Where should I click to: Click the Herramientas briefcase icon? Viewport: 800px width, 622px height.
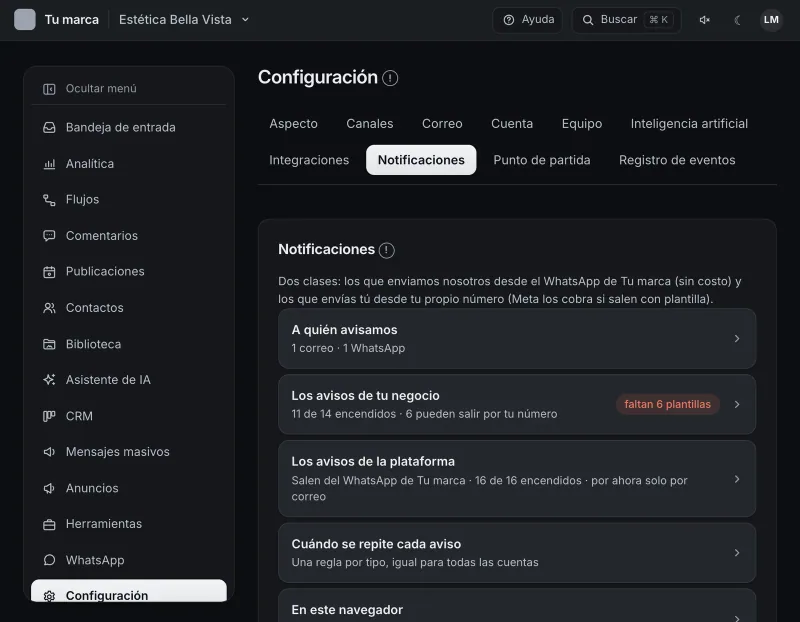49,525
